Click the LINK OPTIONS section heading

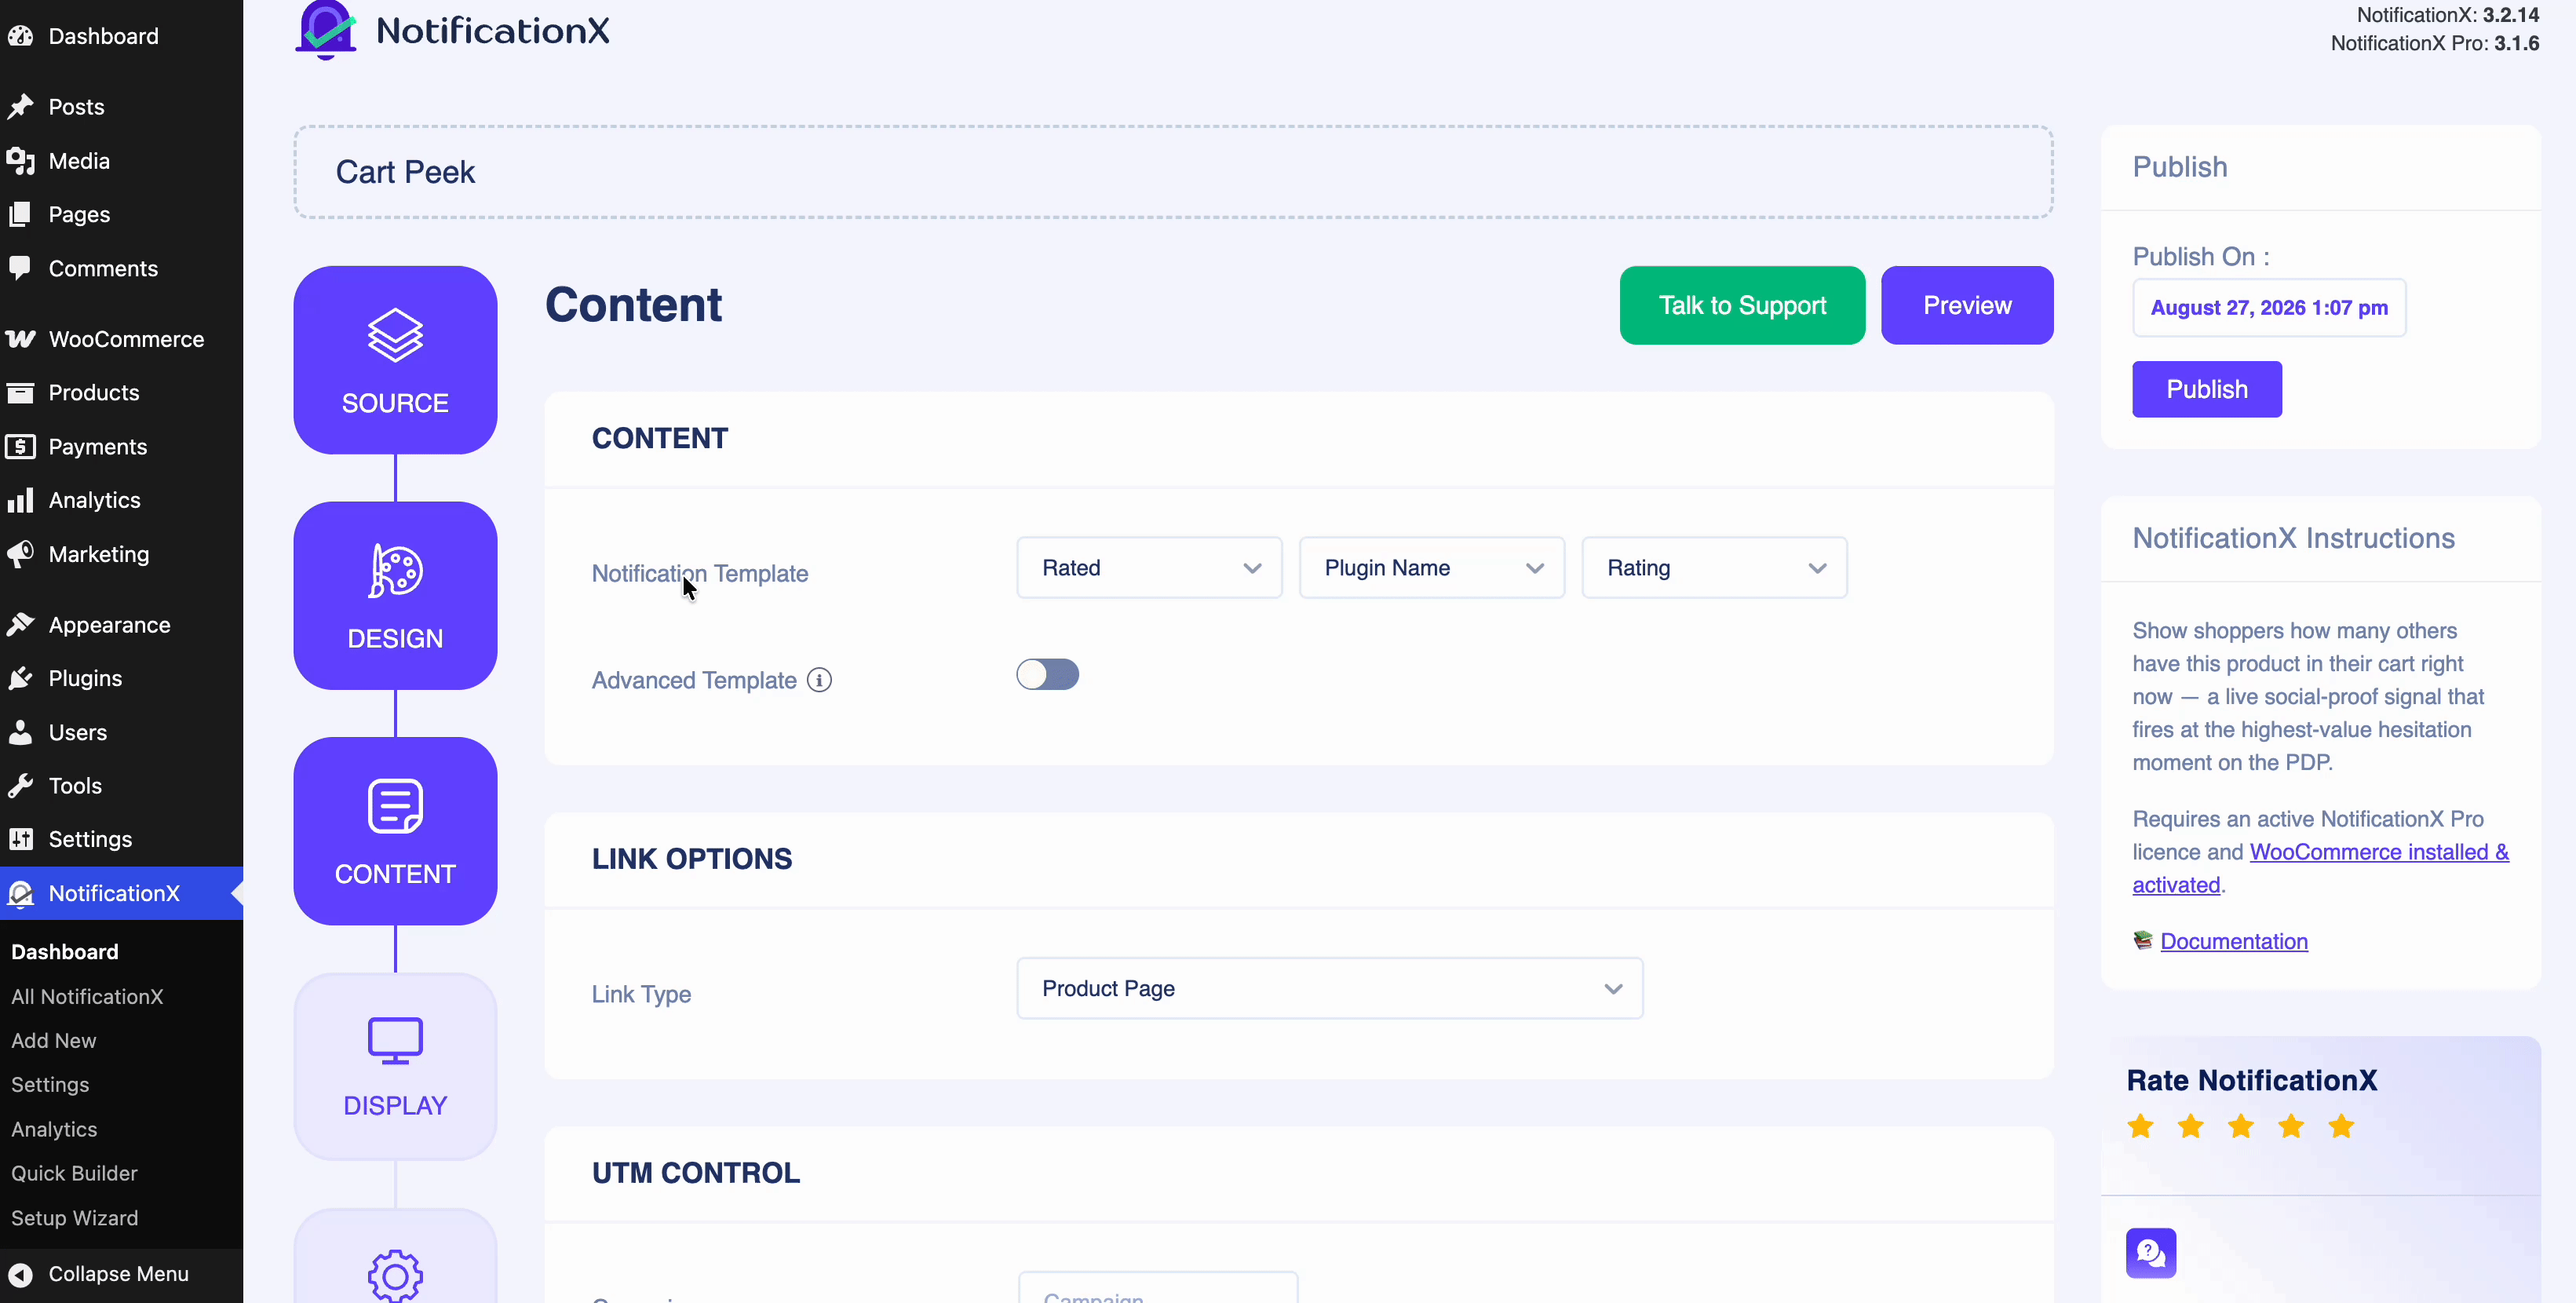691,859
